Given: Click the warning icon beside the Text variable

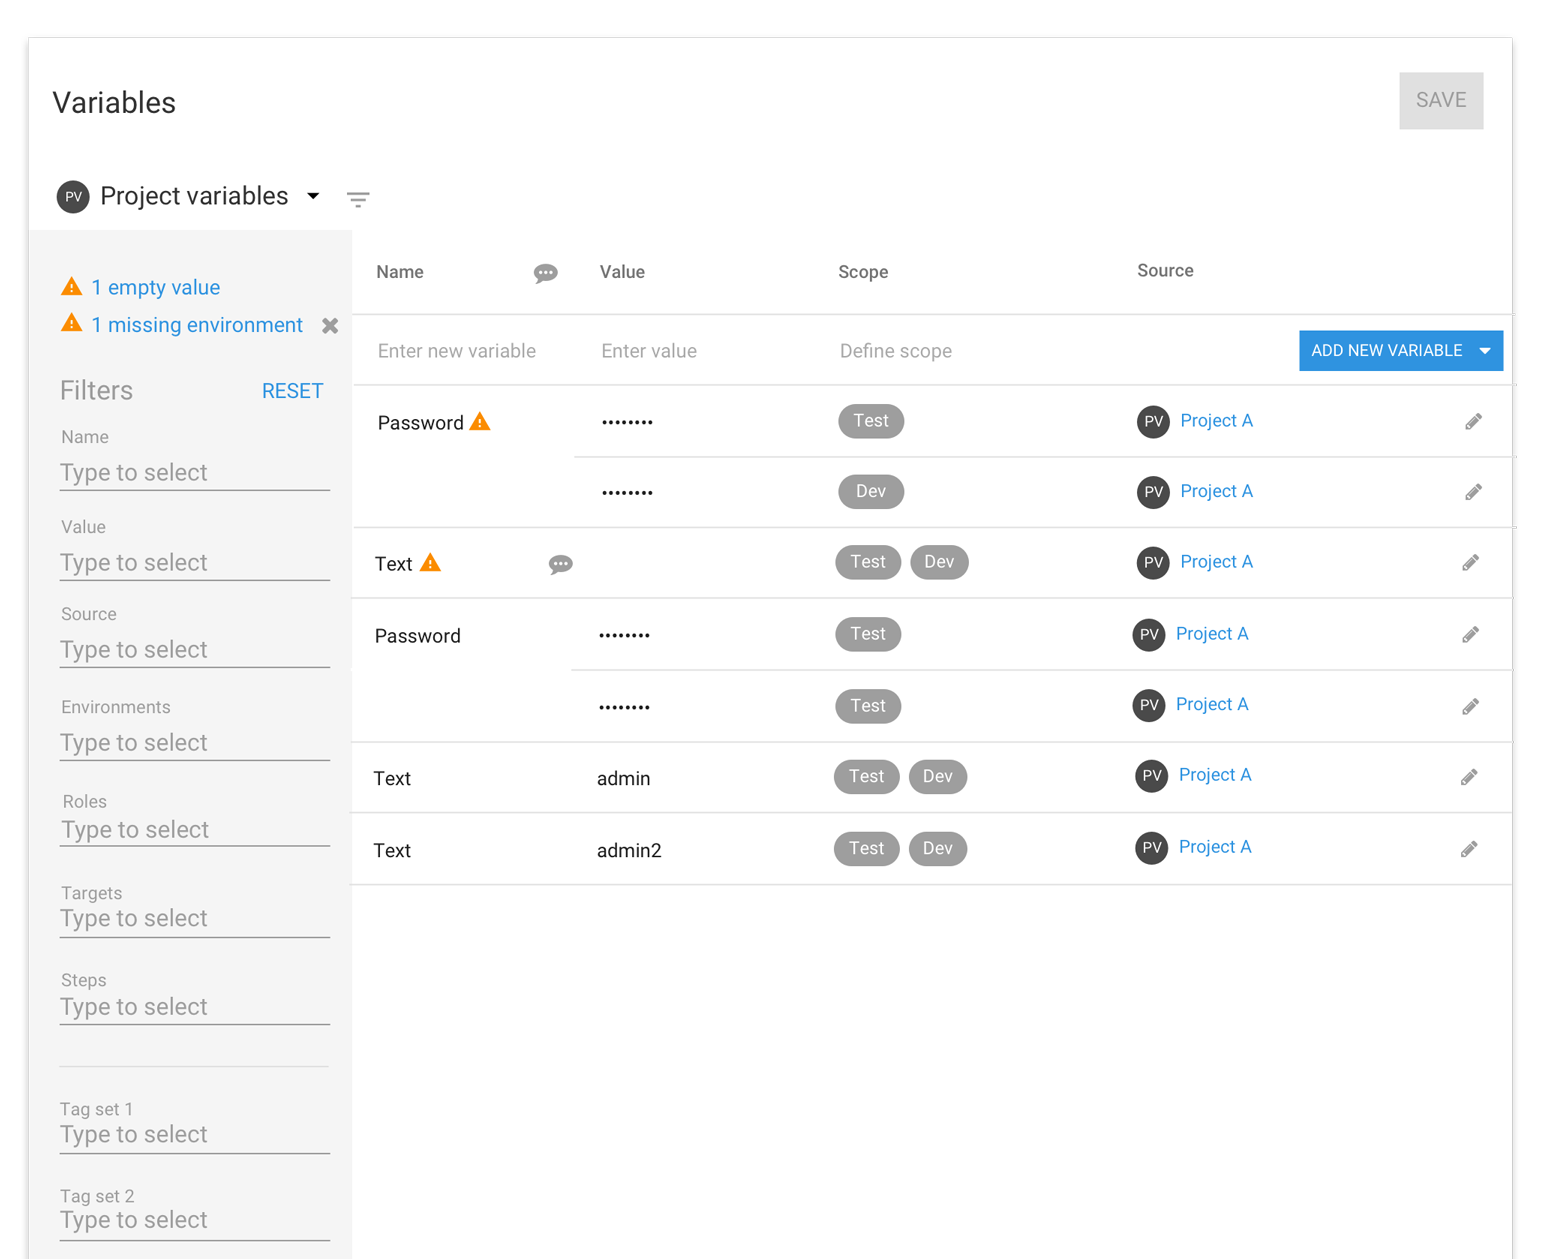Looking at the screenshot, I should (431, 562).
